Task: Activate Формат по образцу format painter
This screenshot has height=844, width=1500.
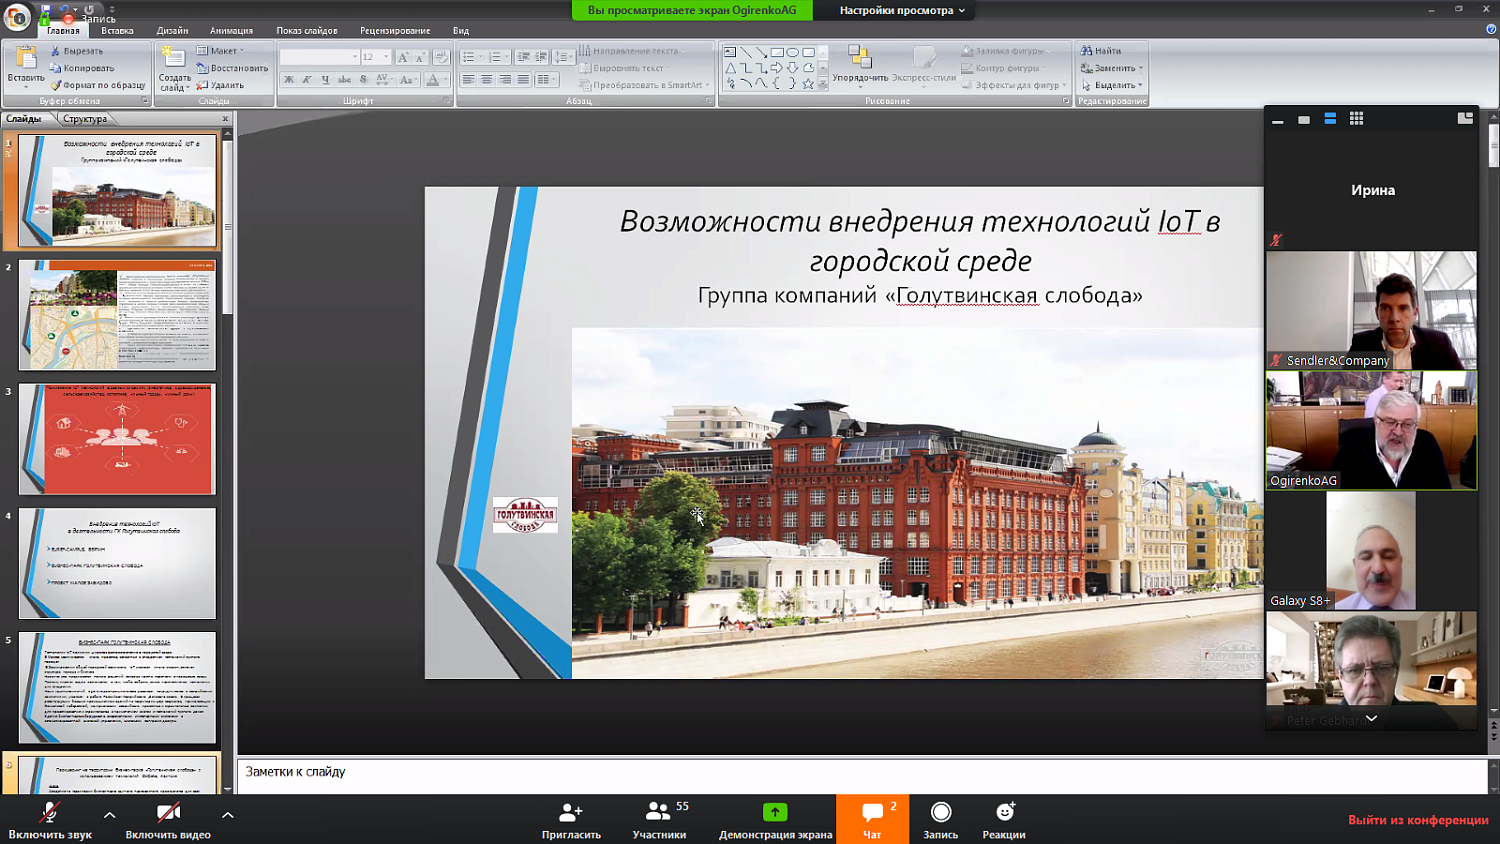Action: (97, 85)
